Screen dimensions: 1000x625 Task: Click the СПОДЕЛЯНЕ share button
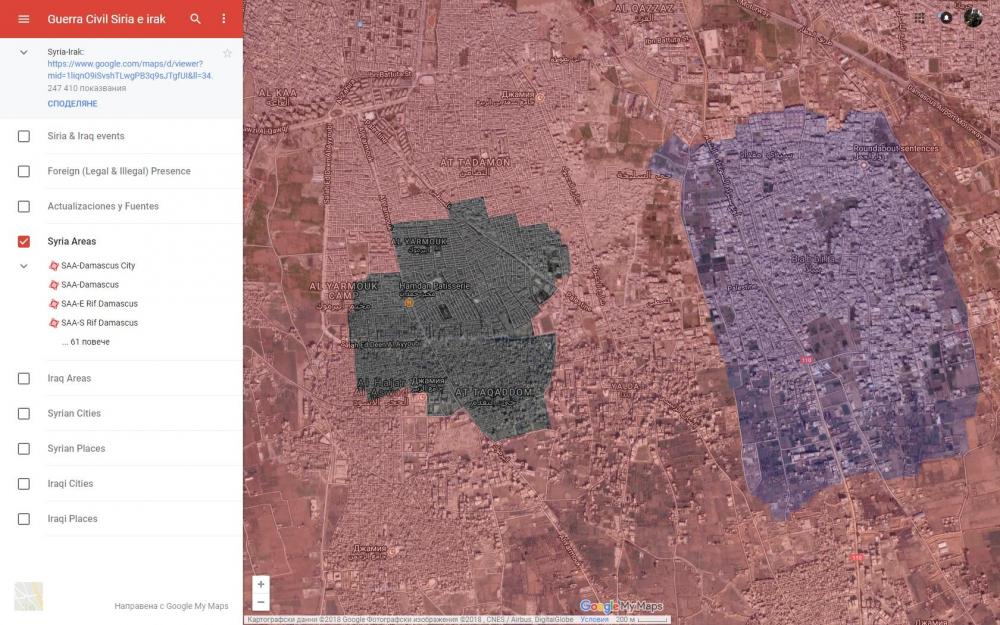(72, 103)
